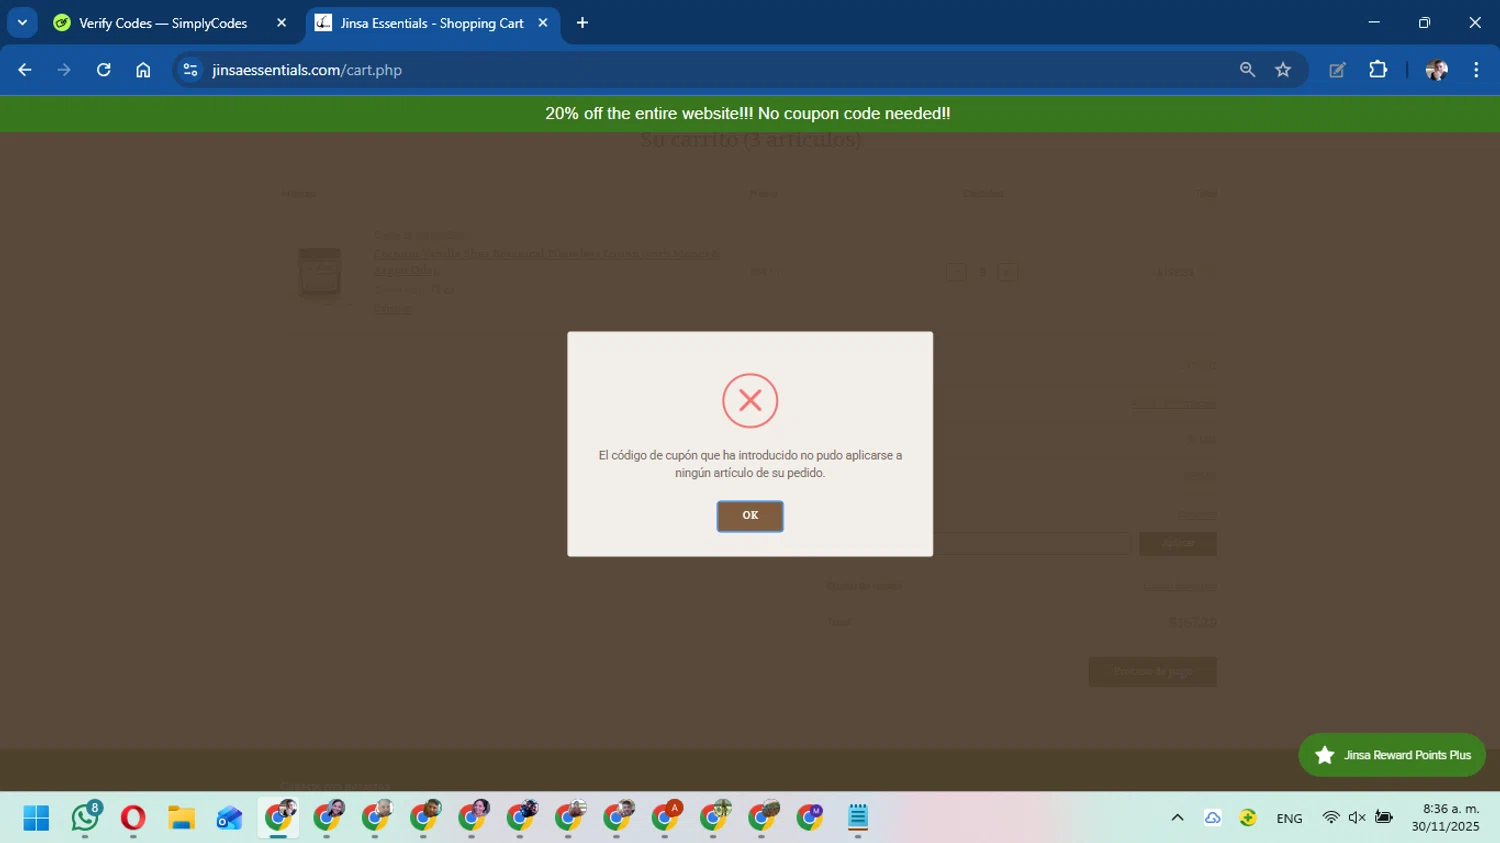1500x843 pixels.
Task: Open Chrome taskbar icon with purple M badge
Action: [x=810, y=818]
